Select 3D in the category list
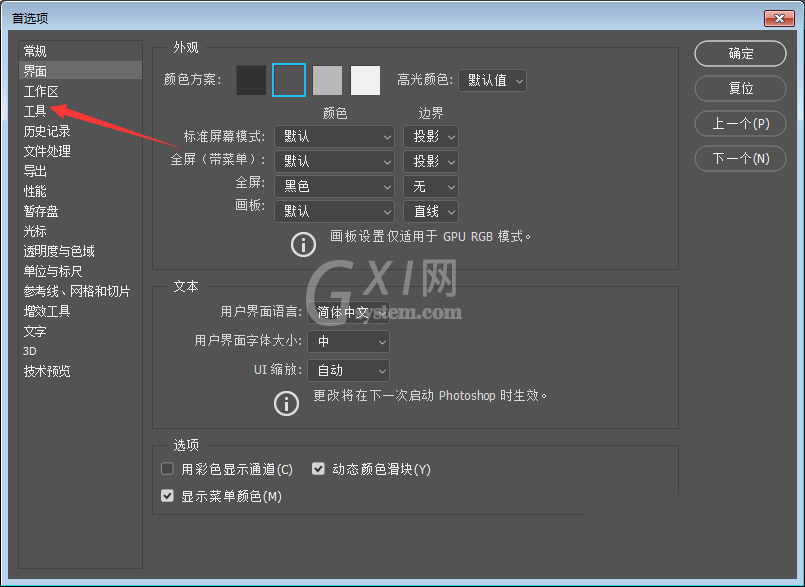 81,351
